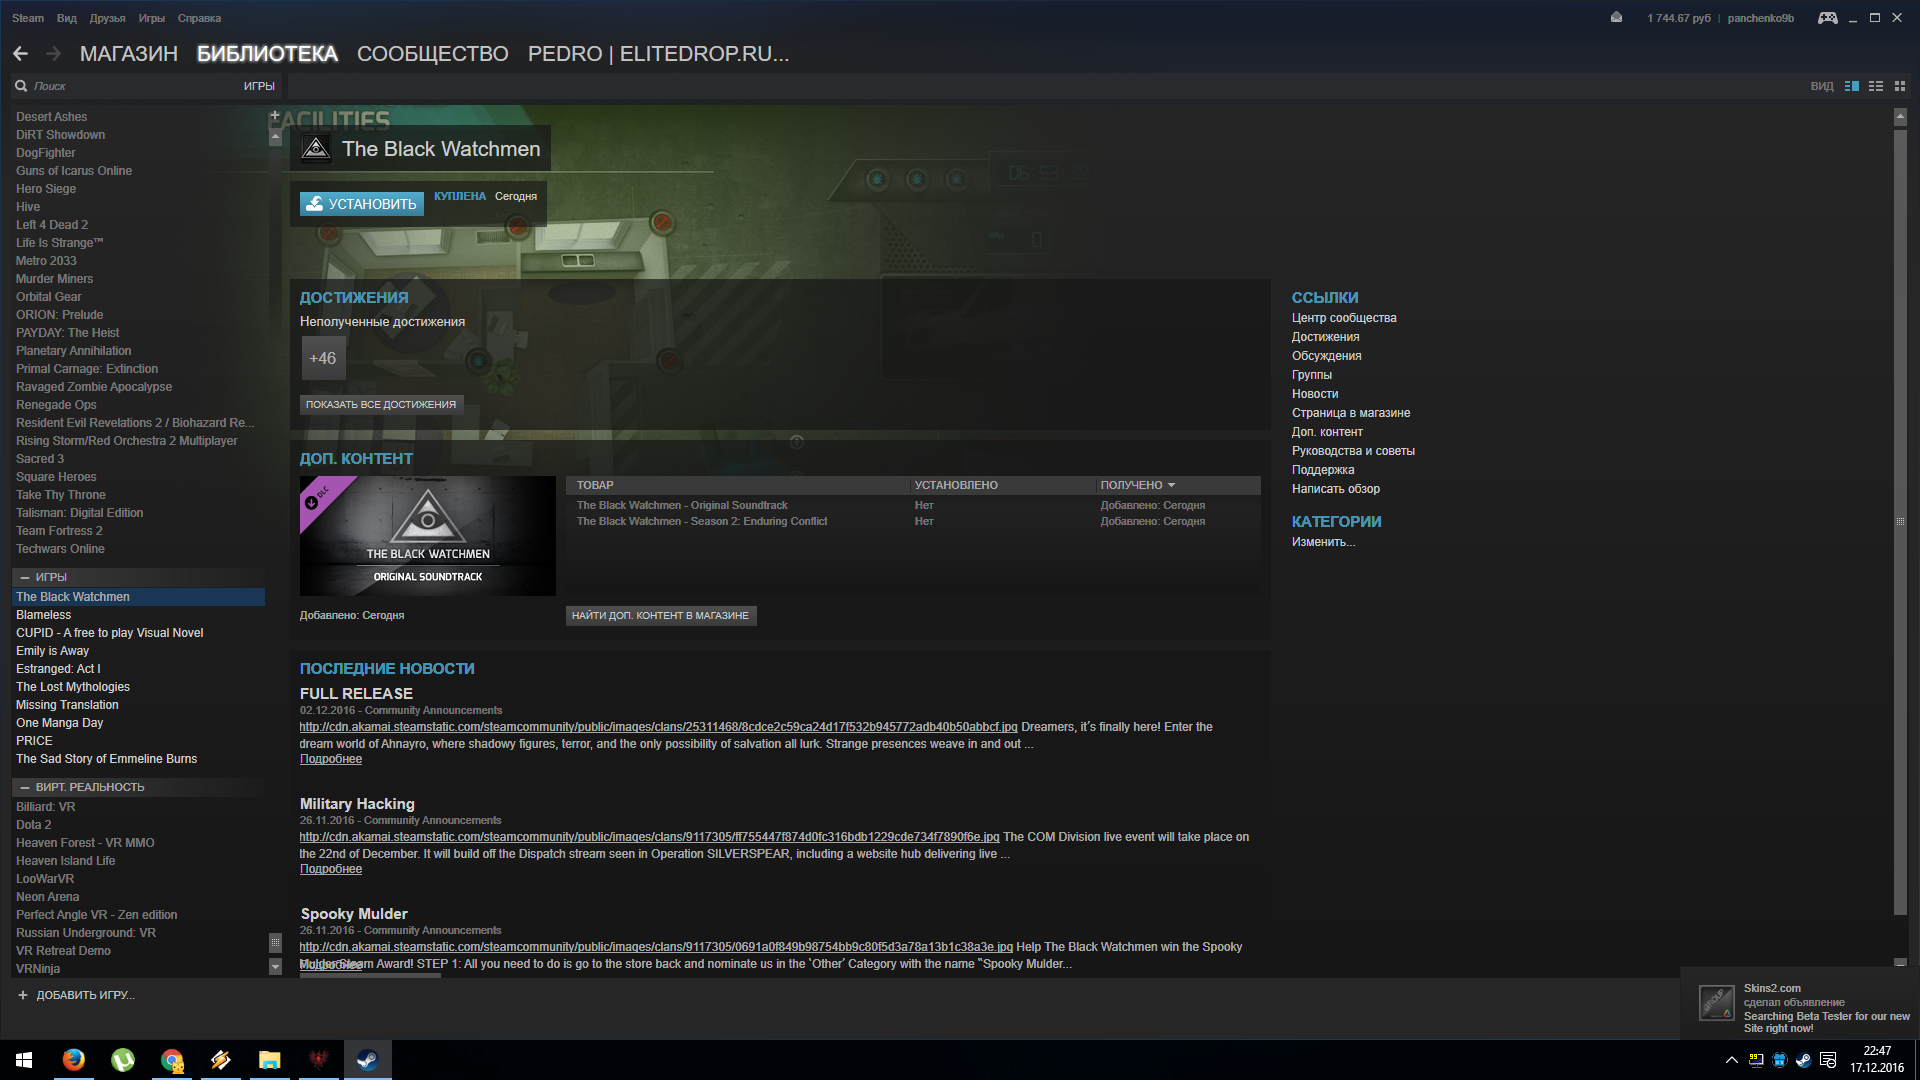Click the Steam taskbar icon
Viewport: 1920px width, 1080px height.
[x=367, y=1060]
